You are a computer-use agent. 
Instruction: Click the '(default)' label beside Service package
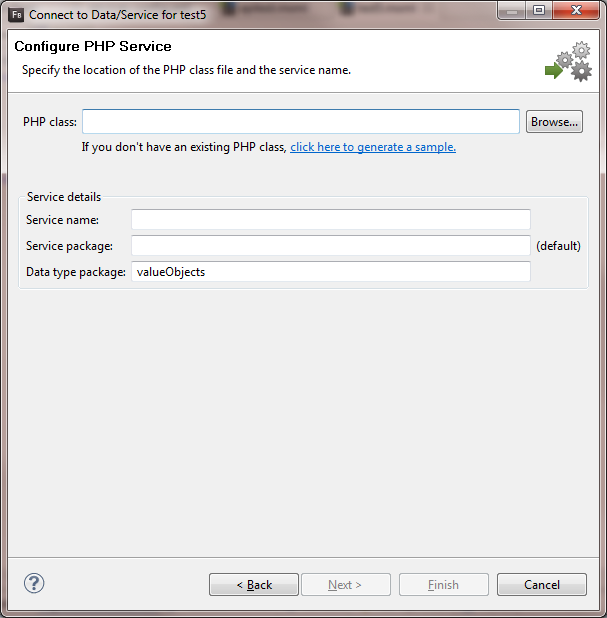(558, 246)
